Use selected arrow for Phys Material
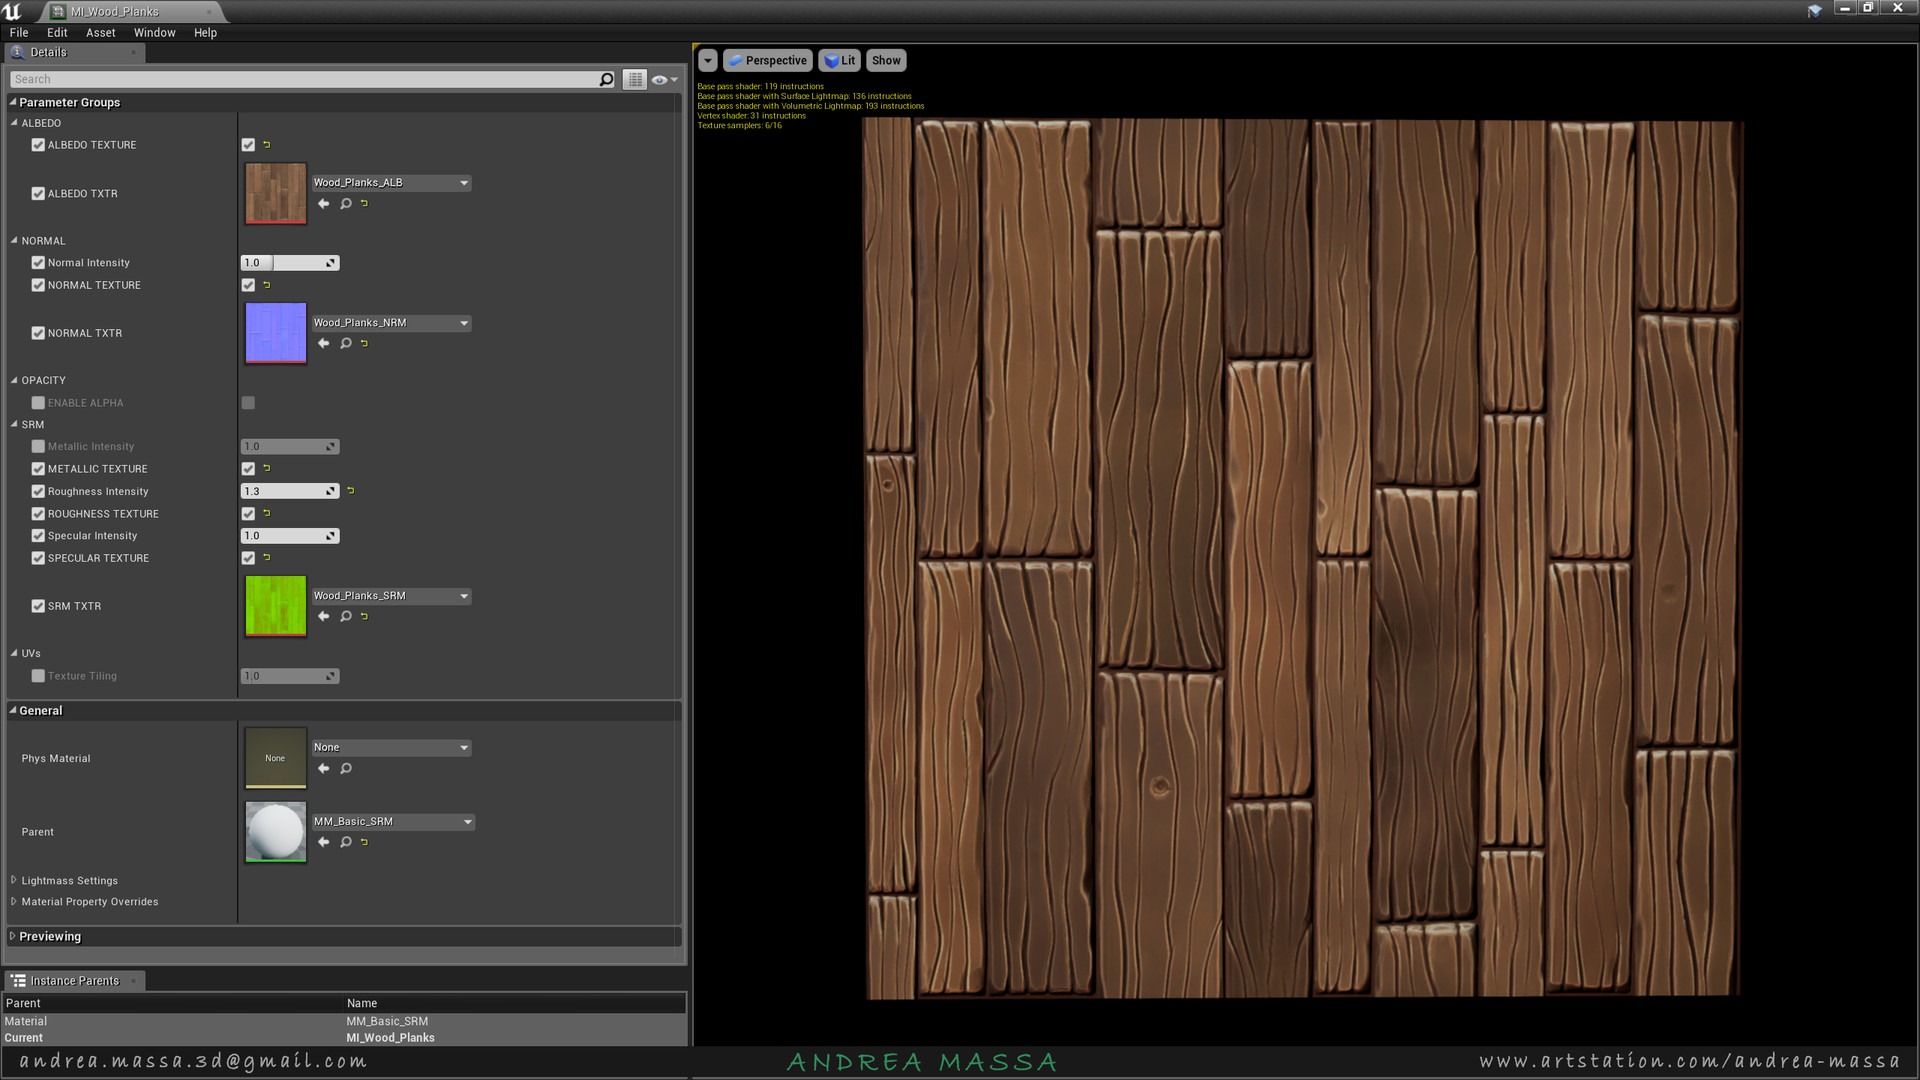Image resolution: width=1920 pixels, height=1080 pixels. 323,769
